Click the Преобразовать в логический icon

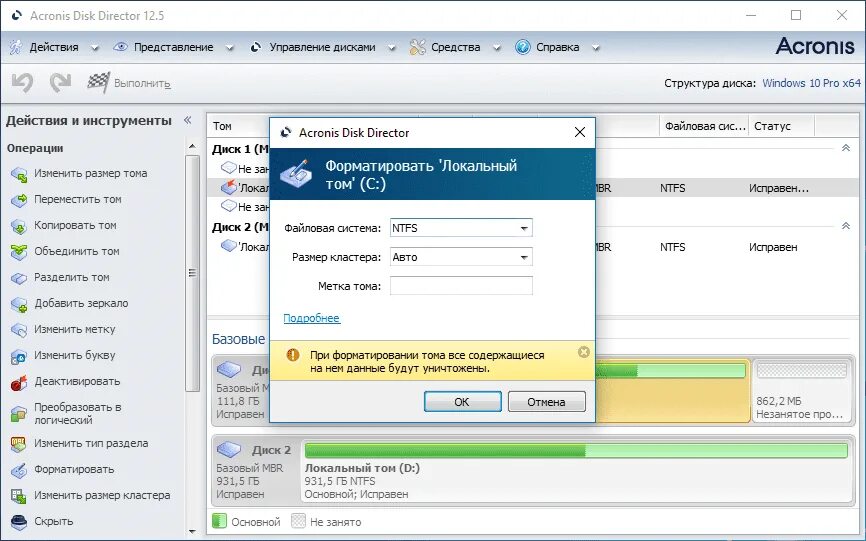tap(19, 413)
